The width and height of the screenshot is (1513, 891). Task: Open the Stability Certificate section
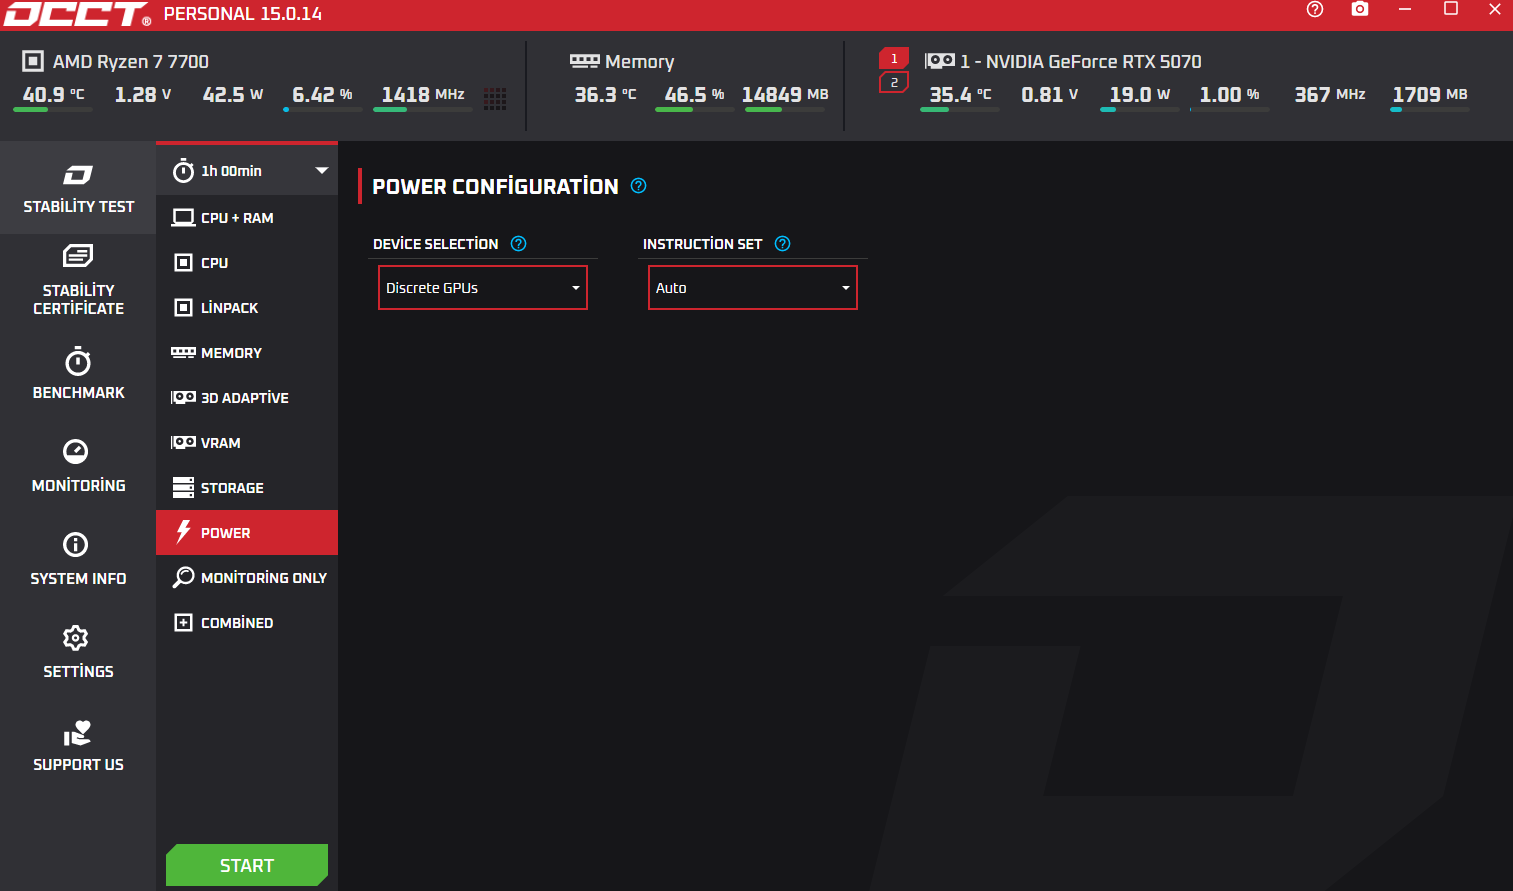click(x=78, y=280)
